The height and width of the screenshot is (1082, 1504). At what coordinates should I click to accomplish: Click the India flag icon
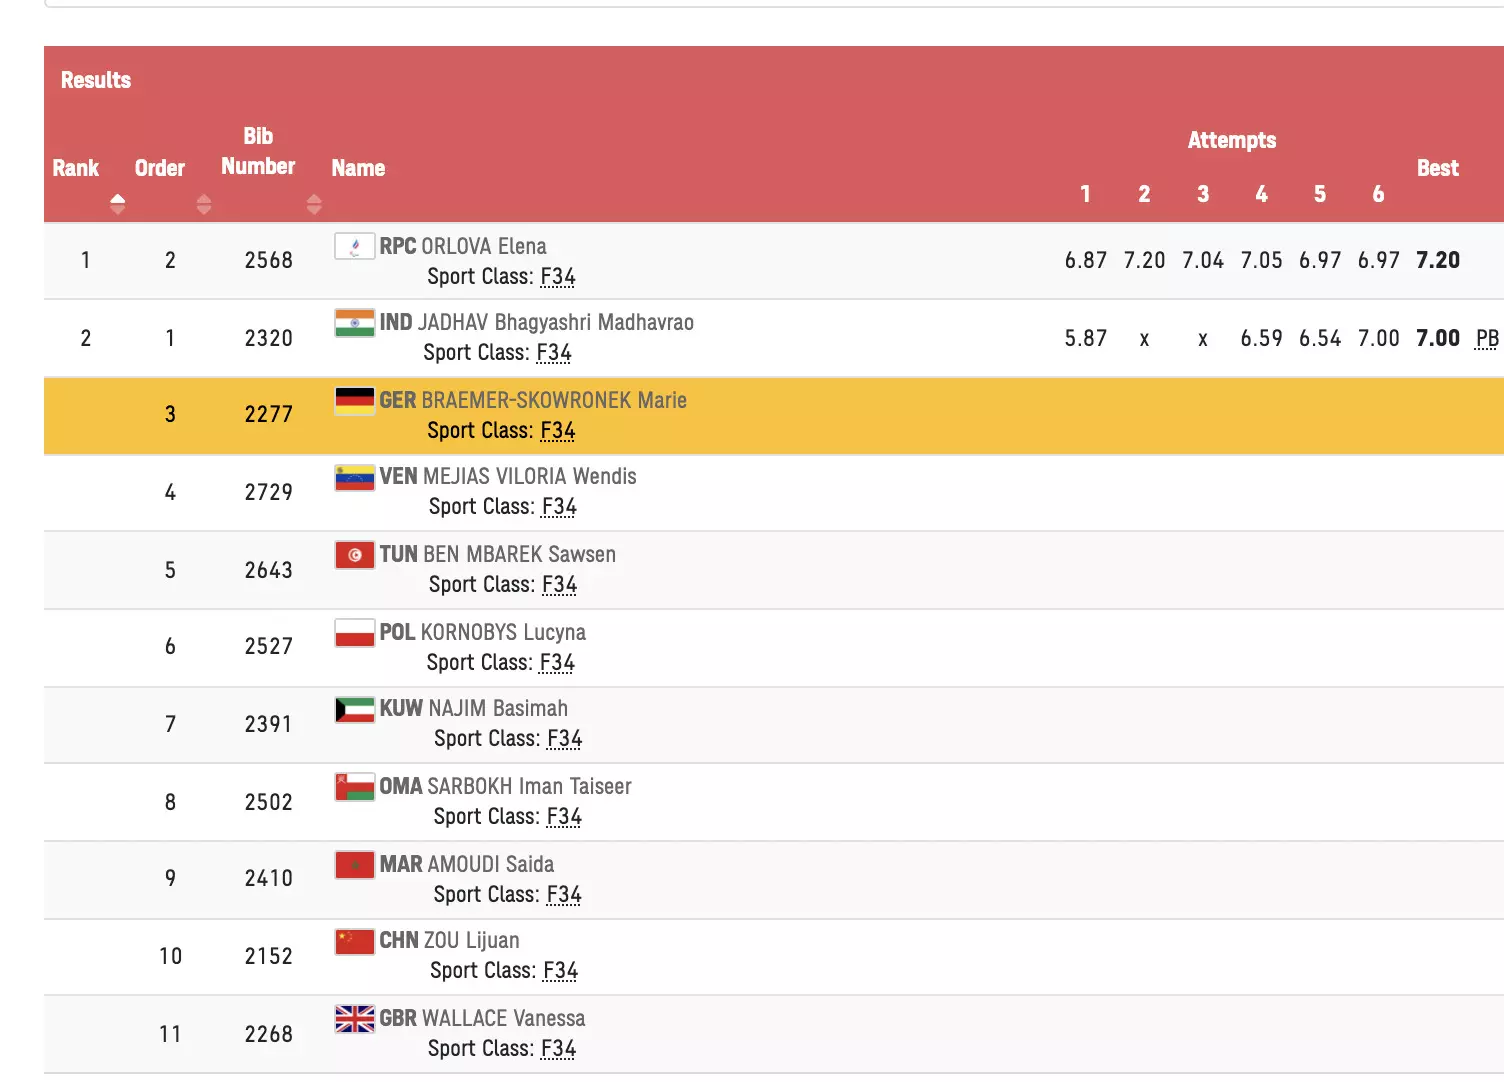pyautogui.click(x=354, y=323)
